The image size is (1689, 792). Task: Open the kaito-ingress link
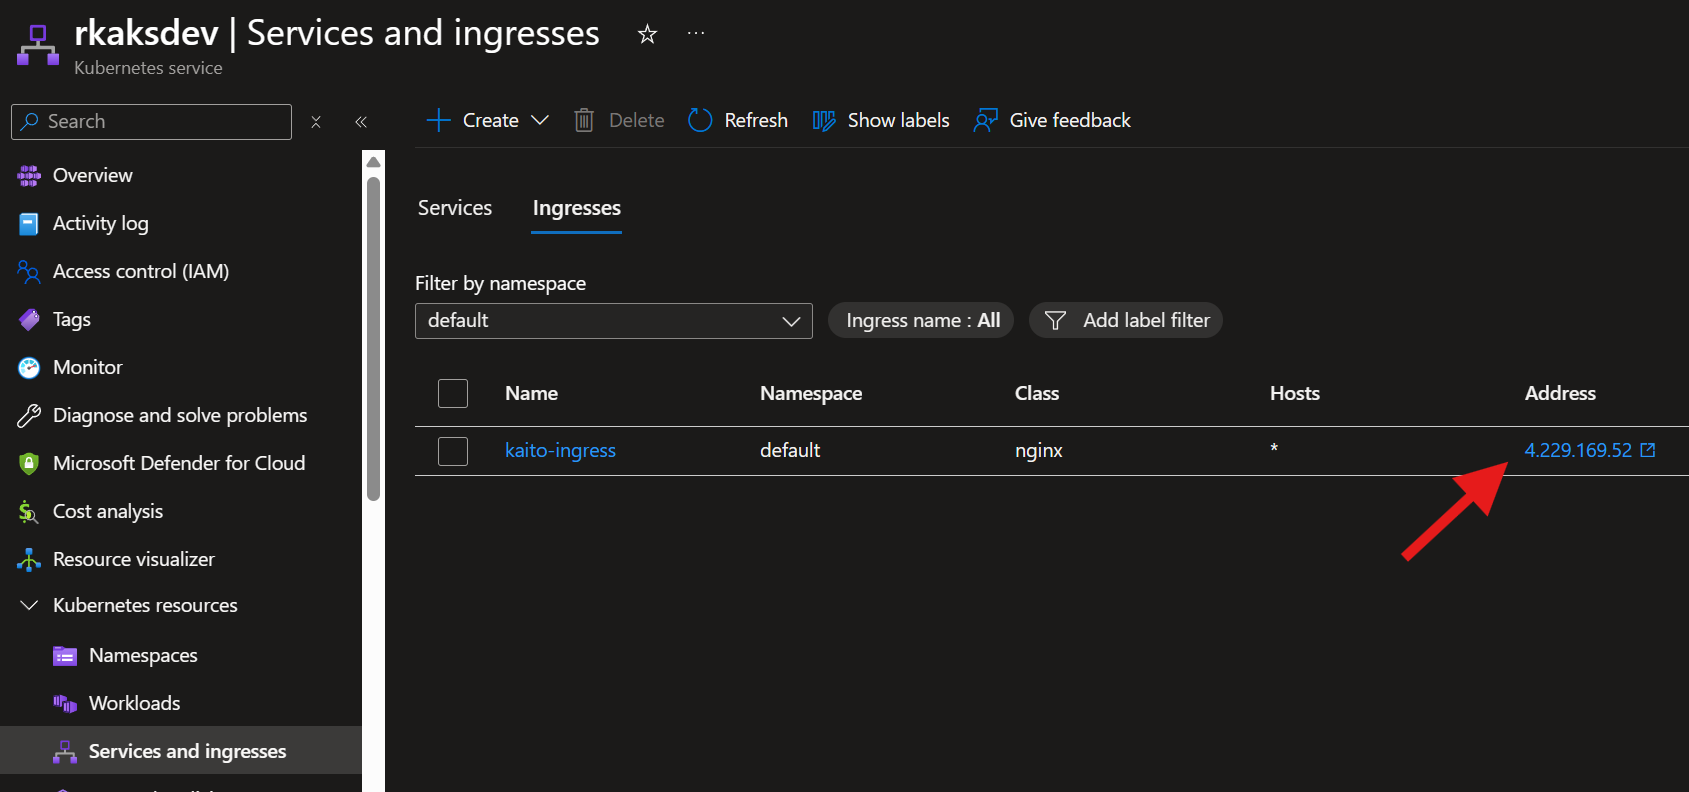(560, 451)
